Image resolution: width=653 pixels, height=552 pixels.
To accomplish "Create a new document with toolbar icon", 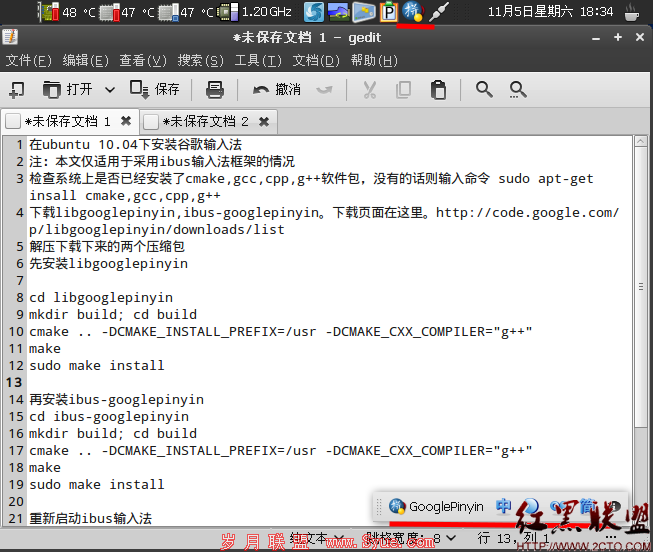I will pyautogui.click(x=16, y=90).
